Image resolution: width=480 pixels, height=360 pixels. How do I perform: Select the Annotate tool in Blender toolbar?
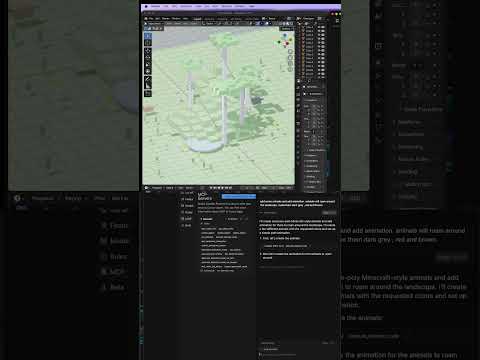point(148,79)
